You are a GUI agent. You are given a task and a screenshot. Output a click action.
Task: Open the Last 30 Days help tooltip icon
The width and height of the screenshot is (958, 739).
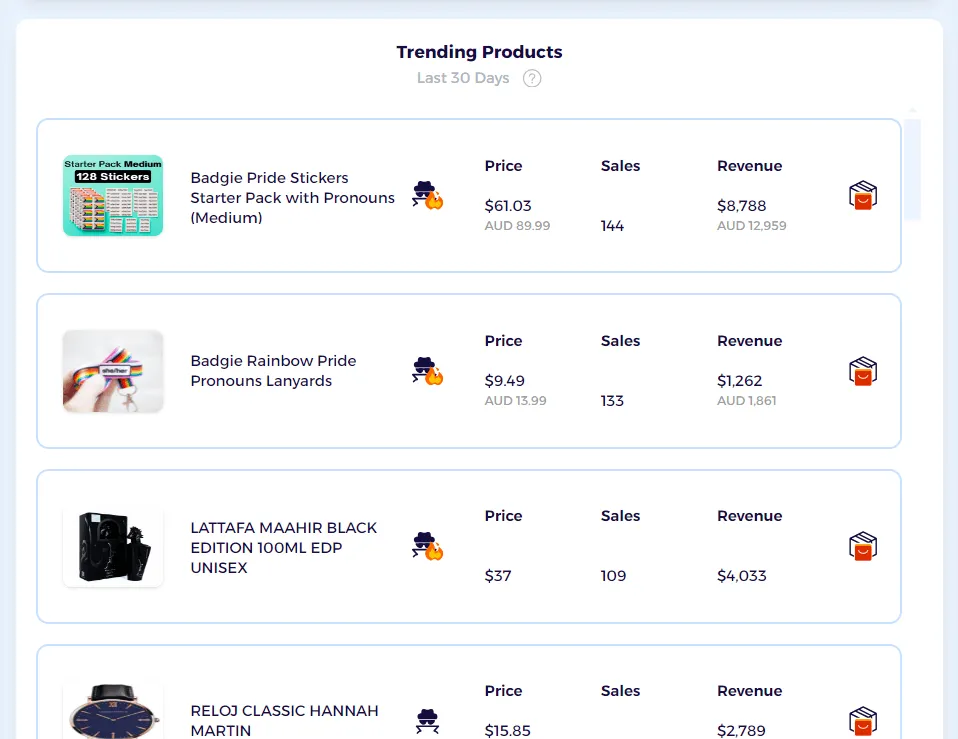532,78
